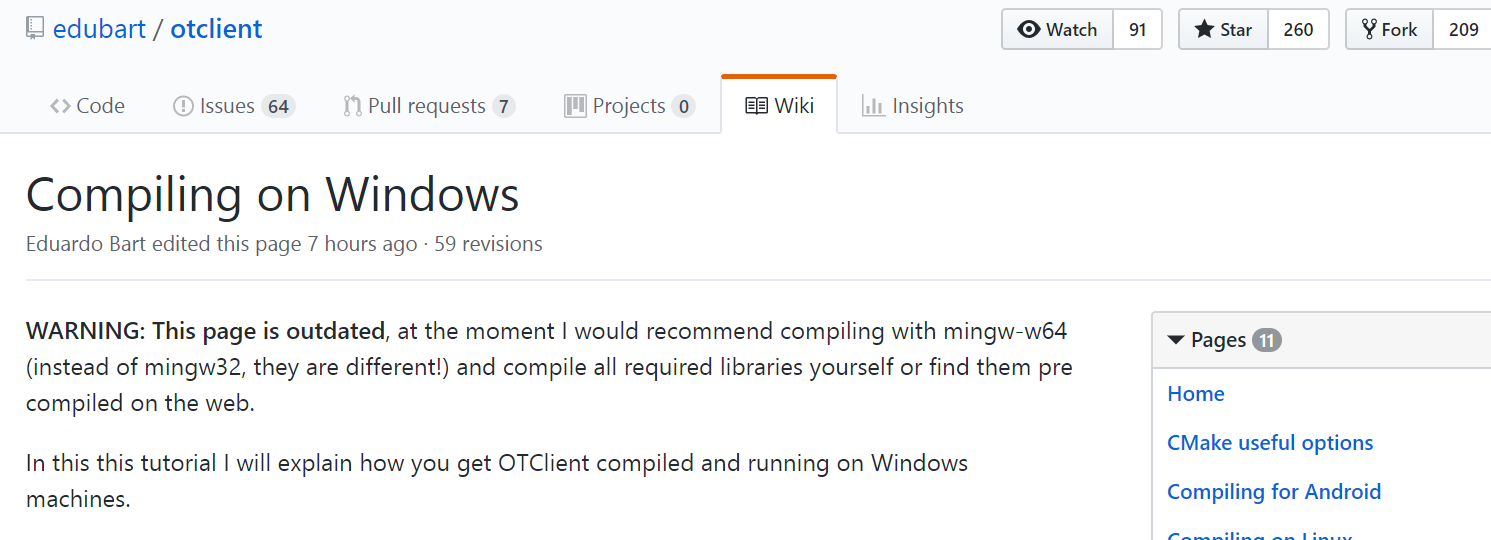1491x540 pixels.
Task: Click the Insights bar-graph icon
Action: point(873,106)
